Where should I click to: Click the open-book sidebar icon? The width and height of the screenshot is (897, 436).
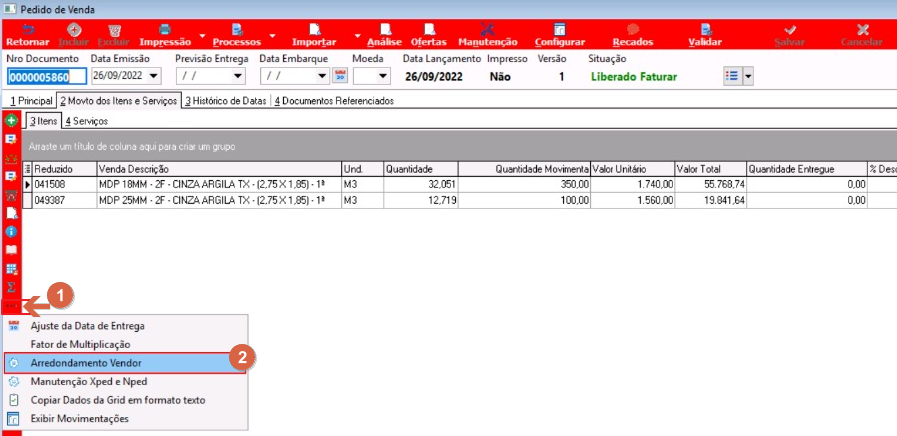(x=11, y=250)
